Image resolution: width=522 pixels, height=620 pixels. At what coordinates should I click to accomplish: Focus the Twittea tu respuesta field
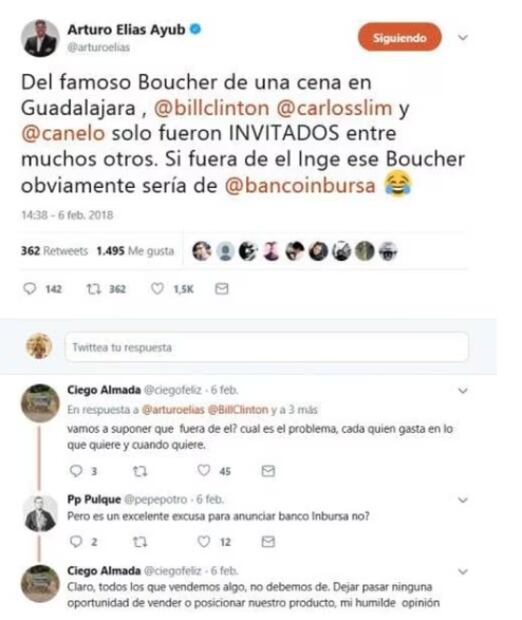tap(267, 347)
